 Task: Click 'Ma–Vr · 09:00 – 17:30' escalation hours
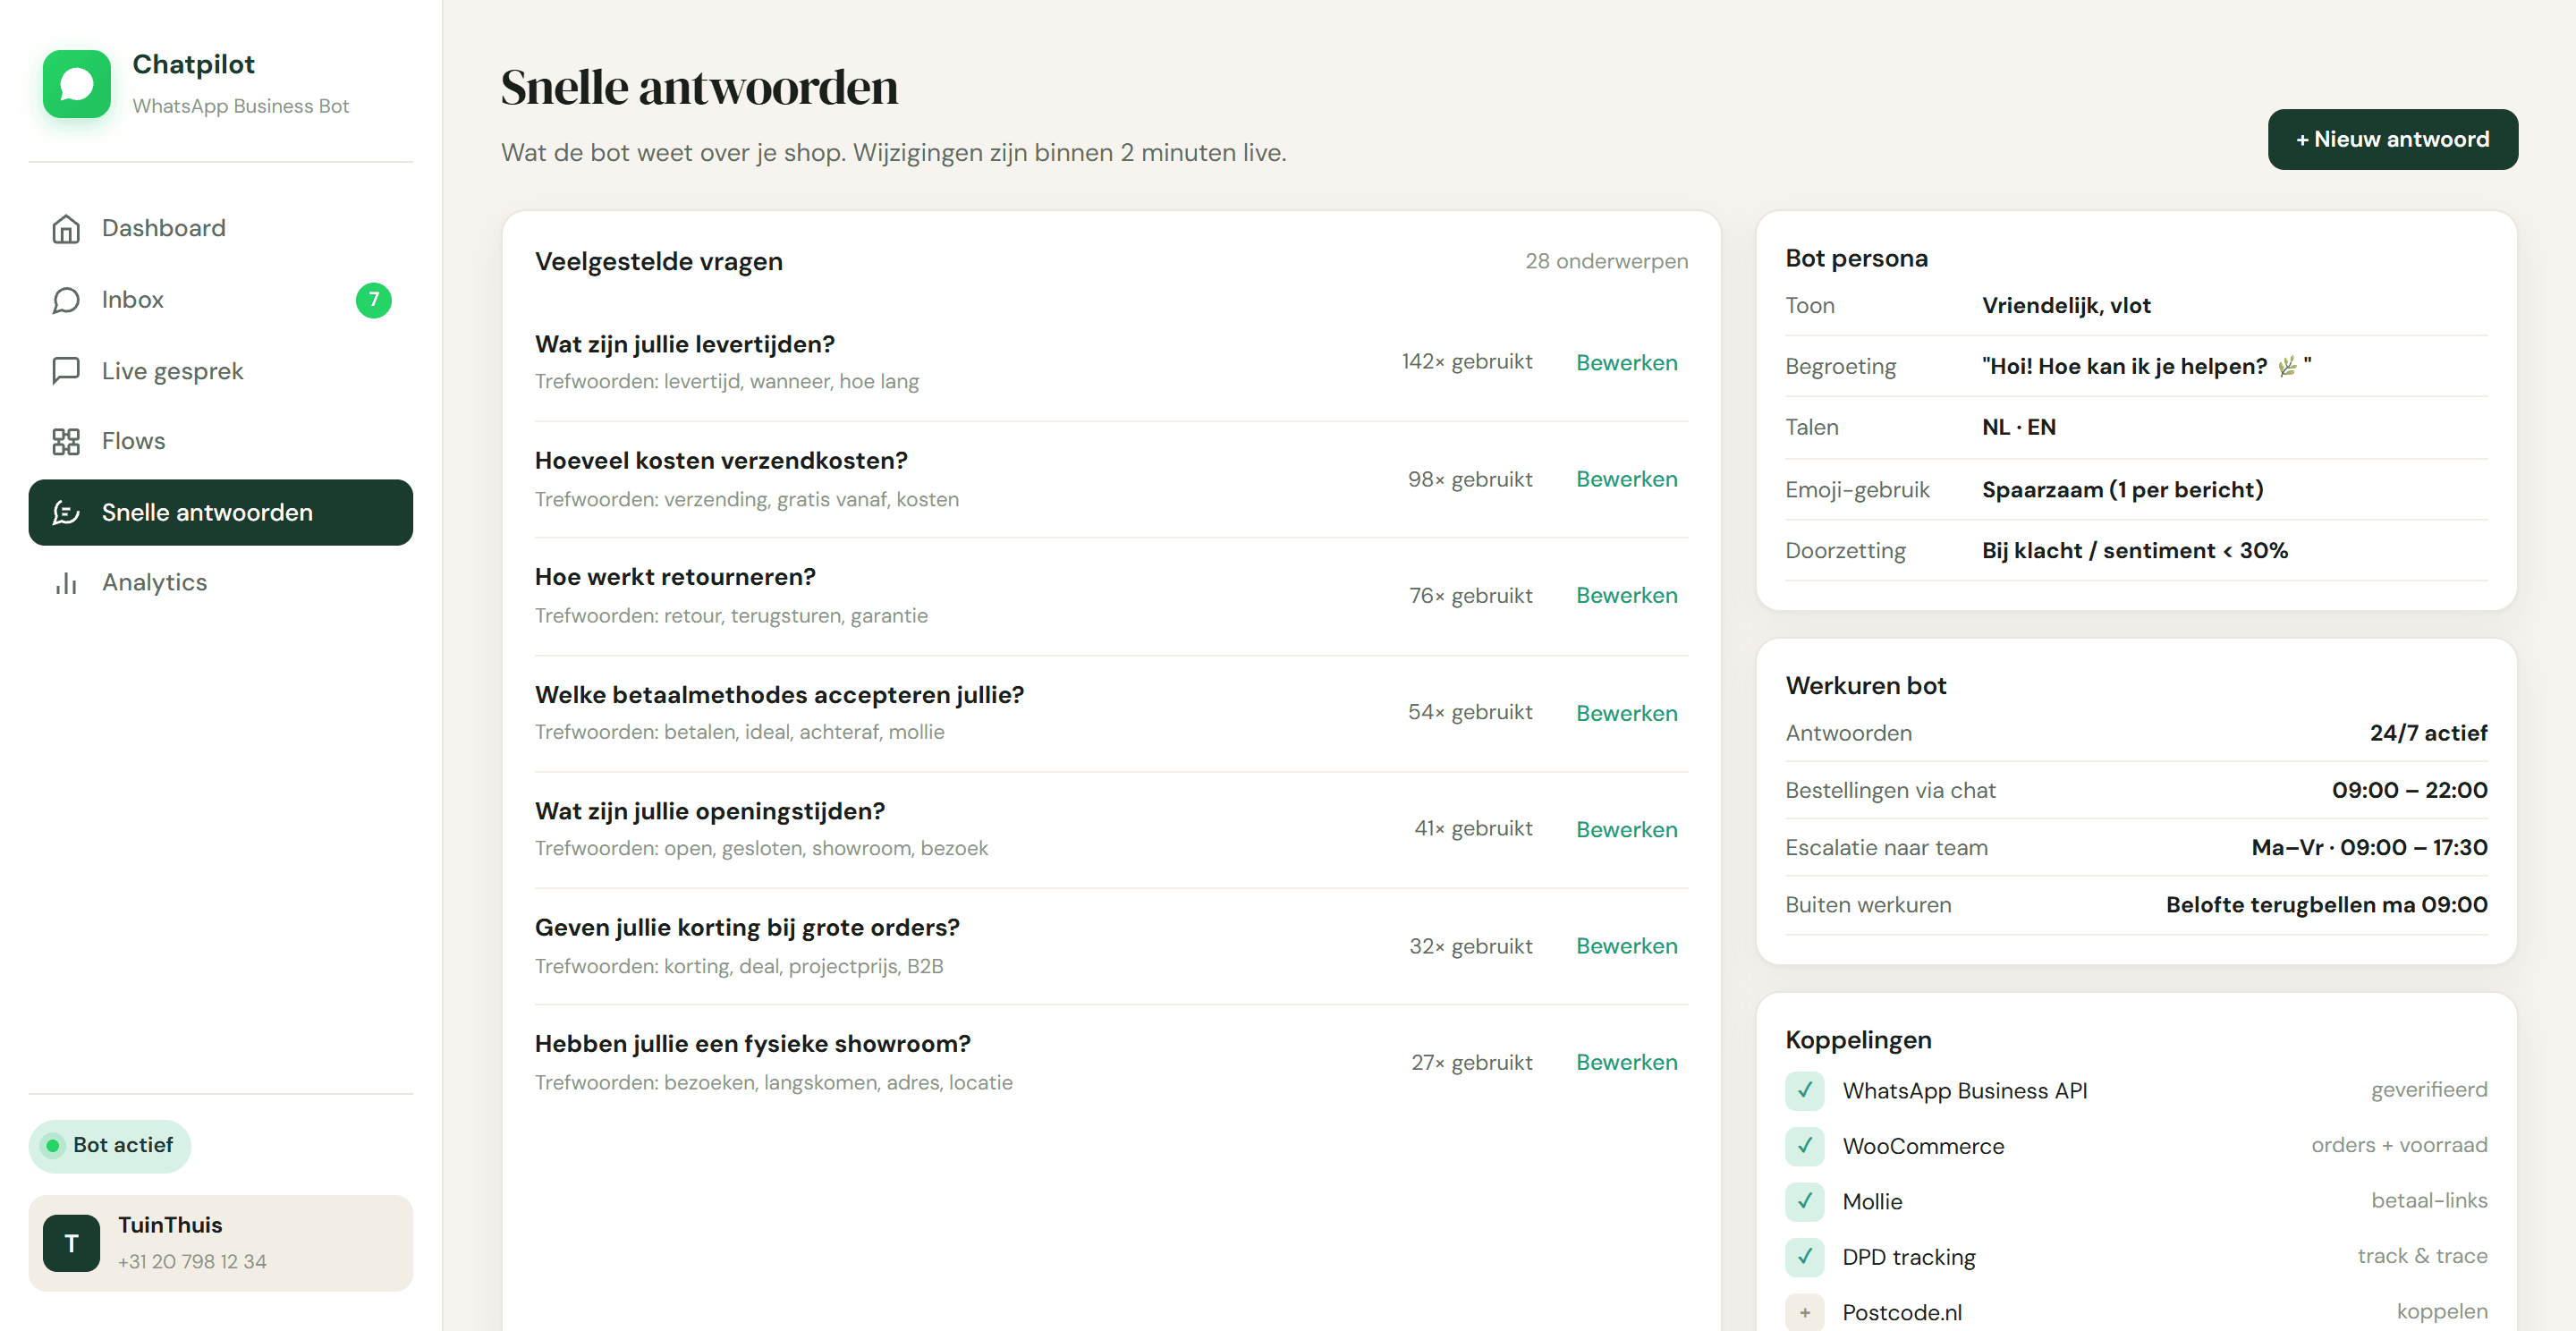(x=2369, y=848)
